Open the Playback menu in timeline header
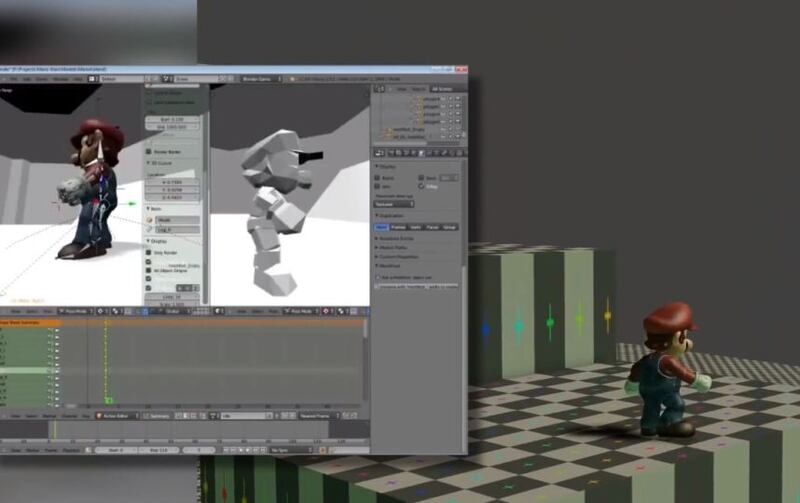800x503 pixels. coord(71,450)
